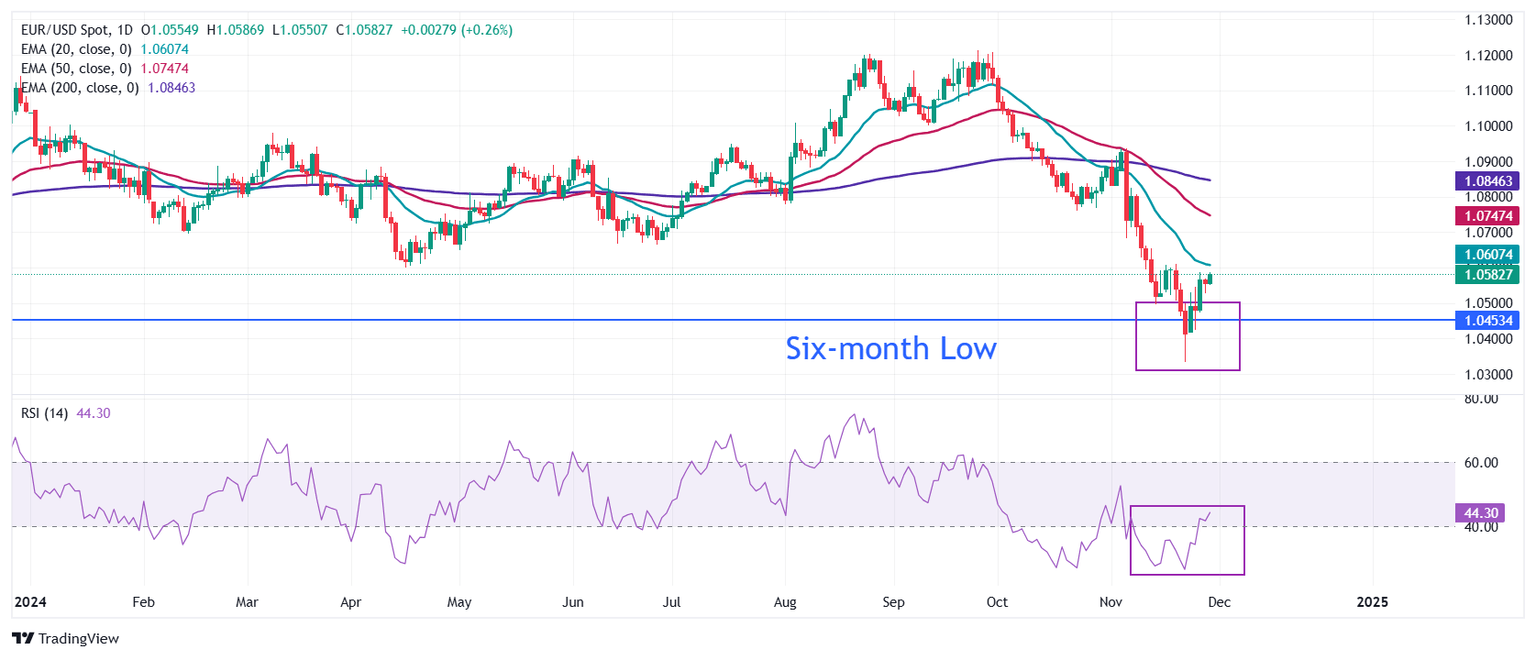Click the 1.13000 price axis label
The width and height of the screenshot is (1536, 658).
pyautogui.click(x=1488, y=20)
